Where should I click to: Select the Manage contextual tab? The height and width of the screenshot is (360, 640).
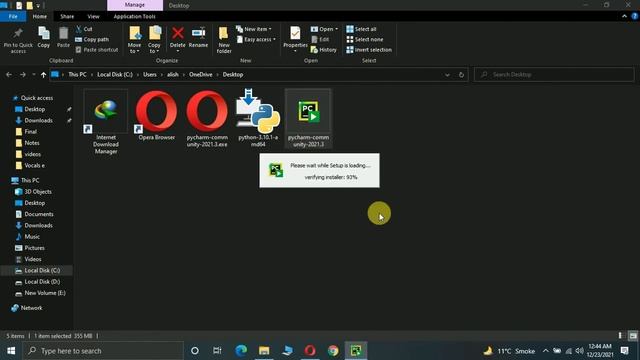135,5
